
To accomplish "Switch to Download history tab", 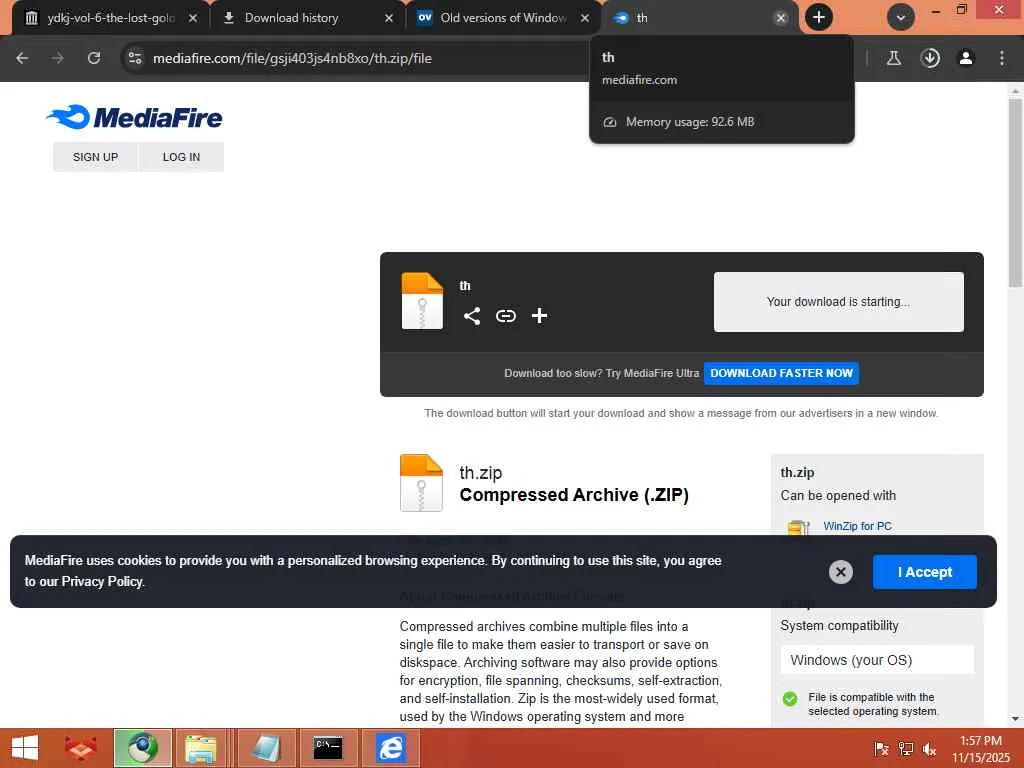I will point(291,18).
